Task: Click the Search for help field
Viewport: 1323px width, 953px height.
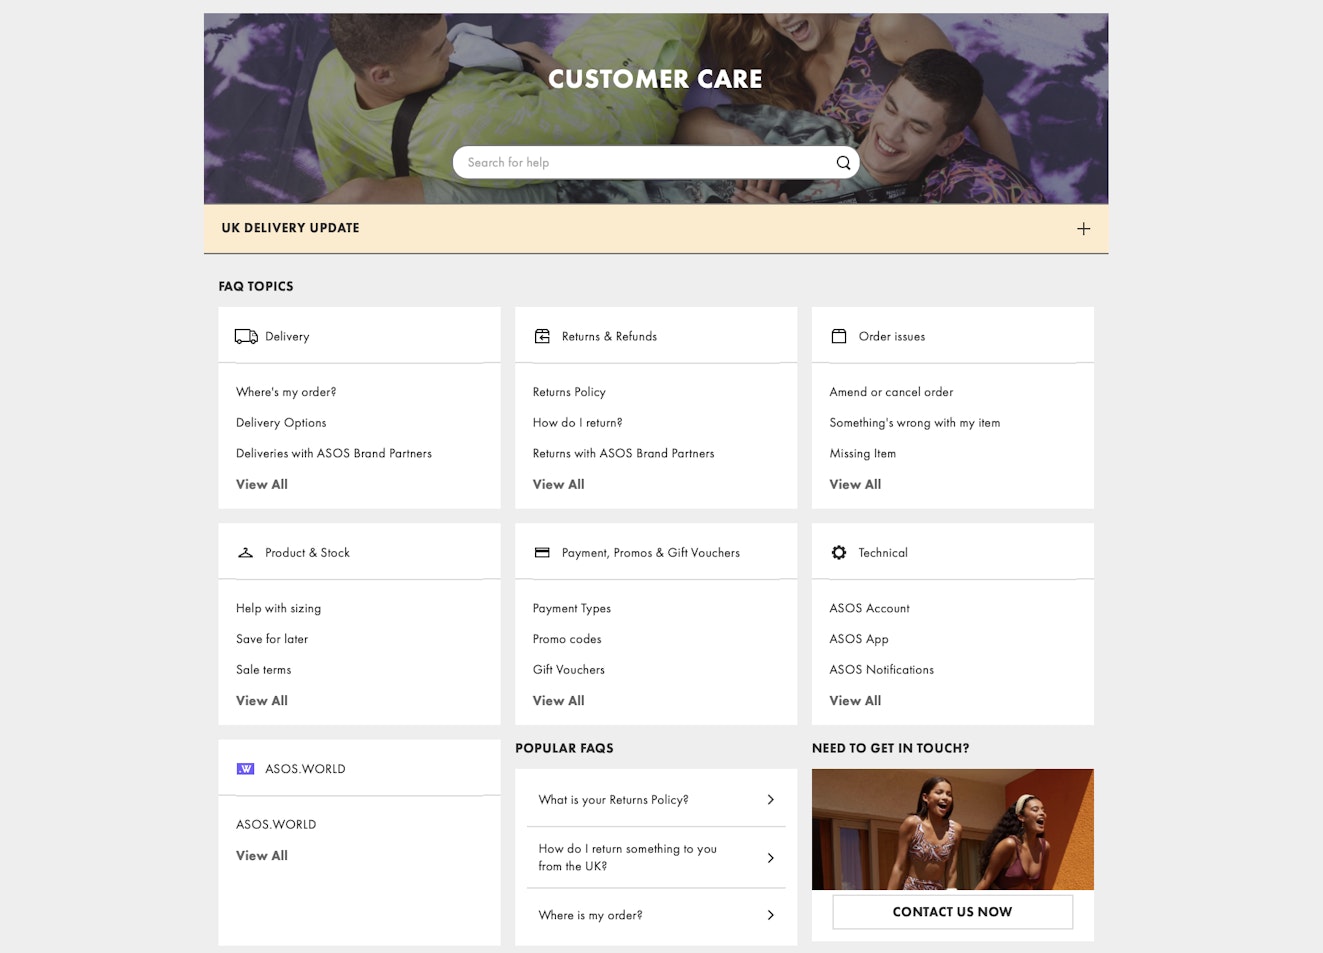Action: [645, 163]
